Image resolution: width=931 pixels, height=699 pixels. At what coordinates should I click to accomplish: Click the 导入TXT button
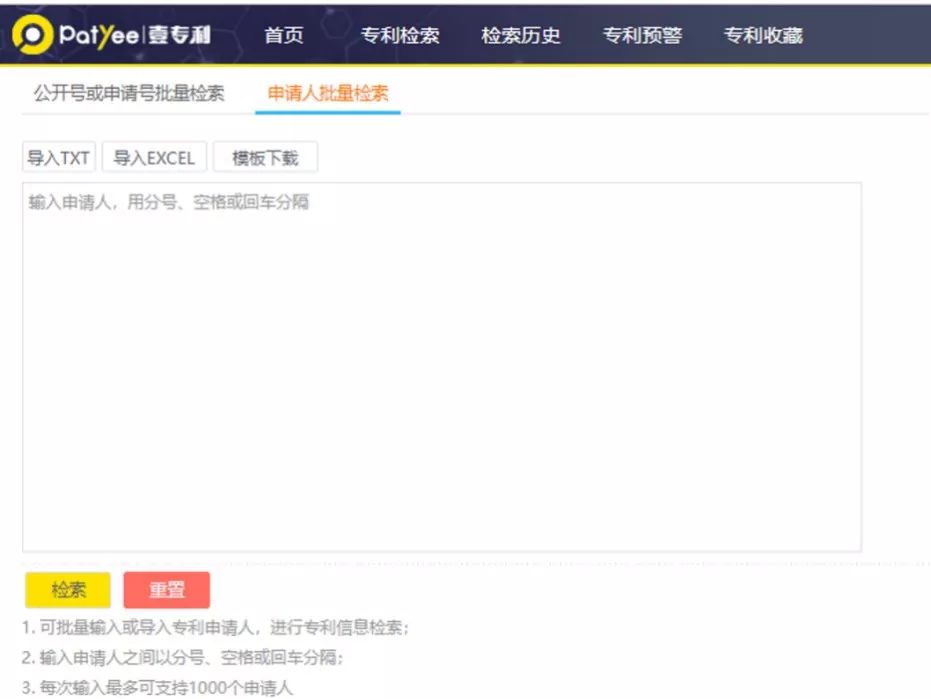coord(59,158)
